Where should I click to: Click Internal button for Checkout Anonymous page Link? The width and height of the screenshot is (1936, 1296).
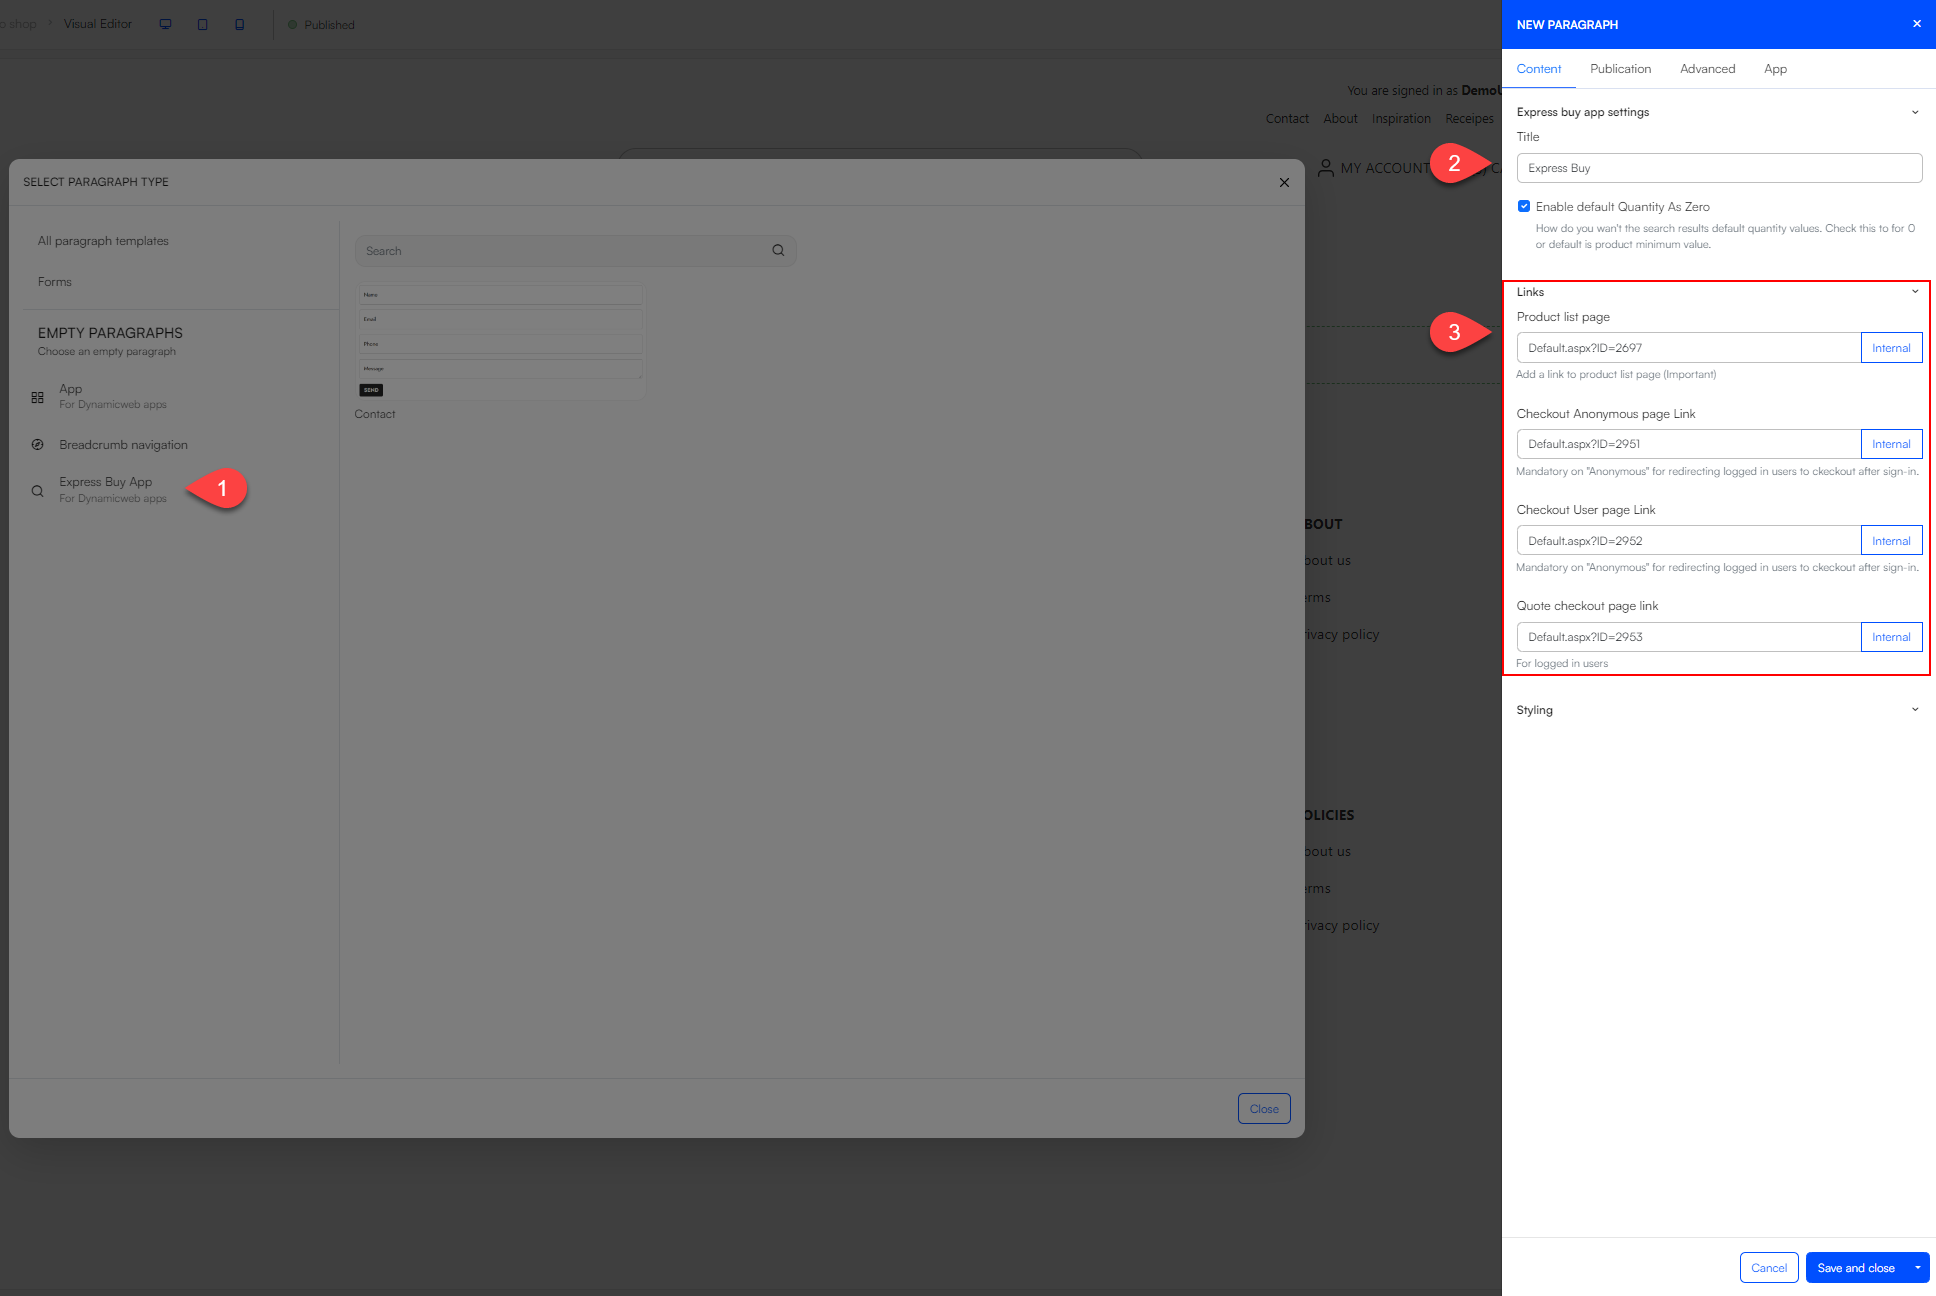coord(1891,444)
